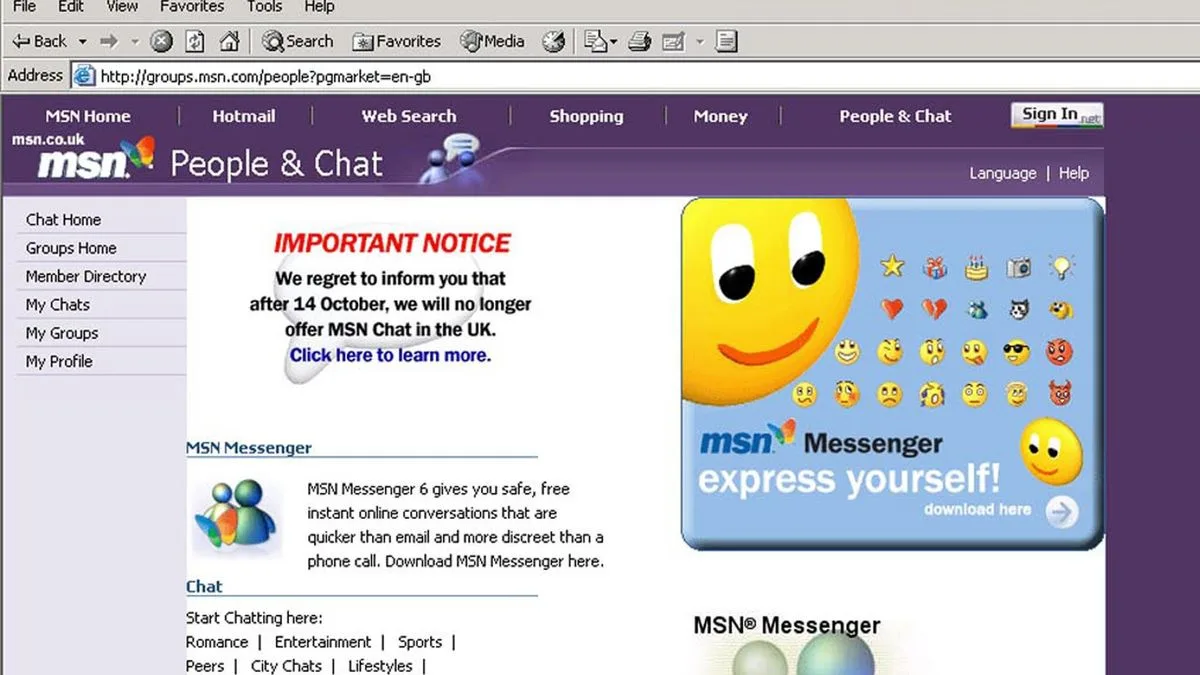Open Member Directory in sidebar
Viewport: 1200px width, 675px height.
[86, 276]
